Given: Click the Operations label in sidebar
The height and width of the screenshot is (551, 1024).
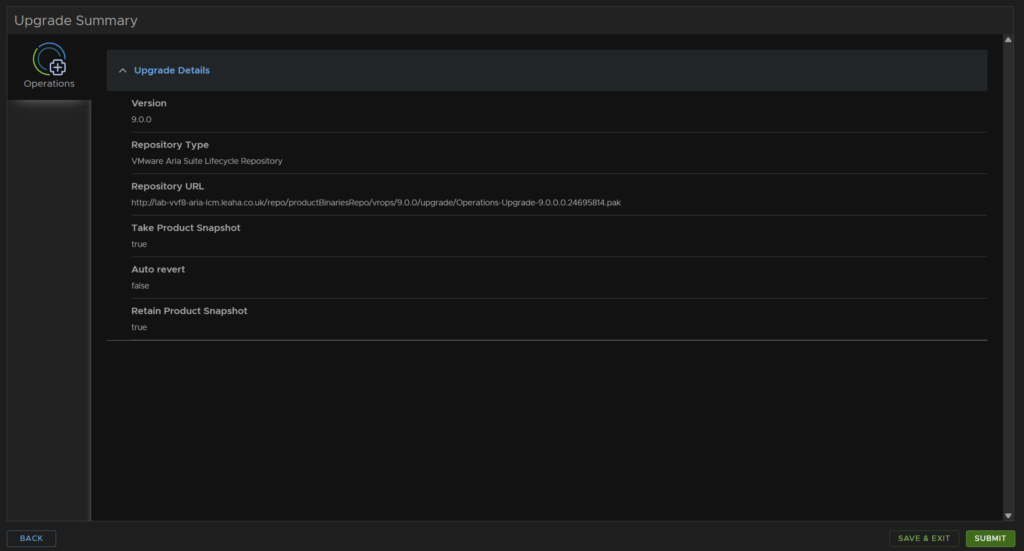Looking at the screenshot, I should pos(49,84).
